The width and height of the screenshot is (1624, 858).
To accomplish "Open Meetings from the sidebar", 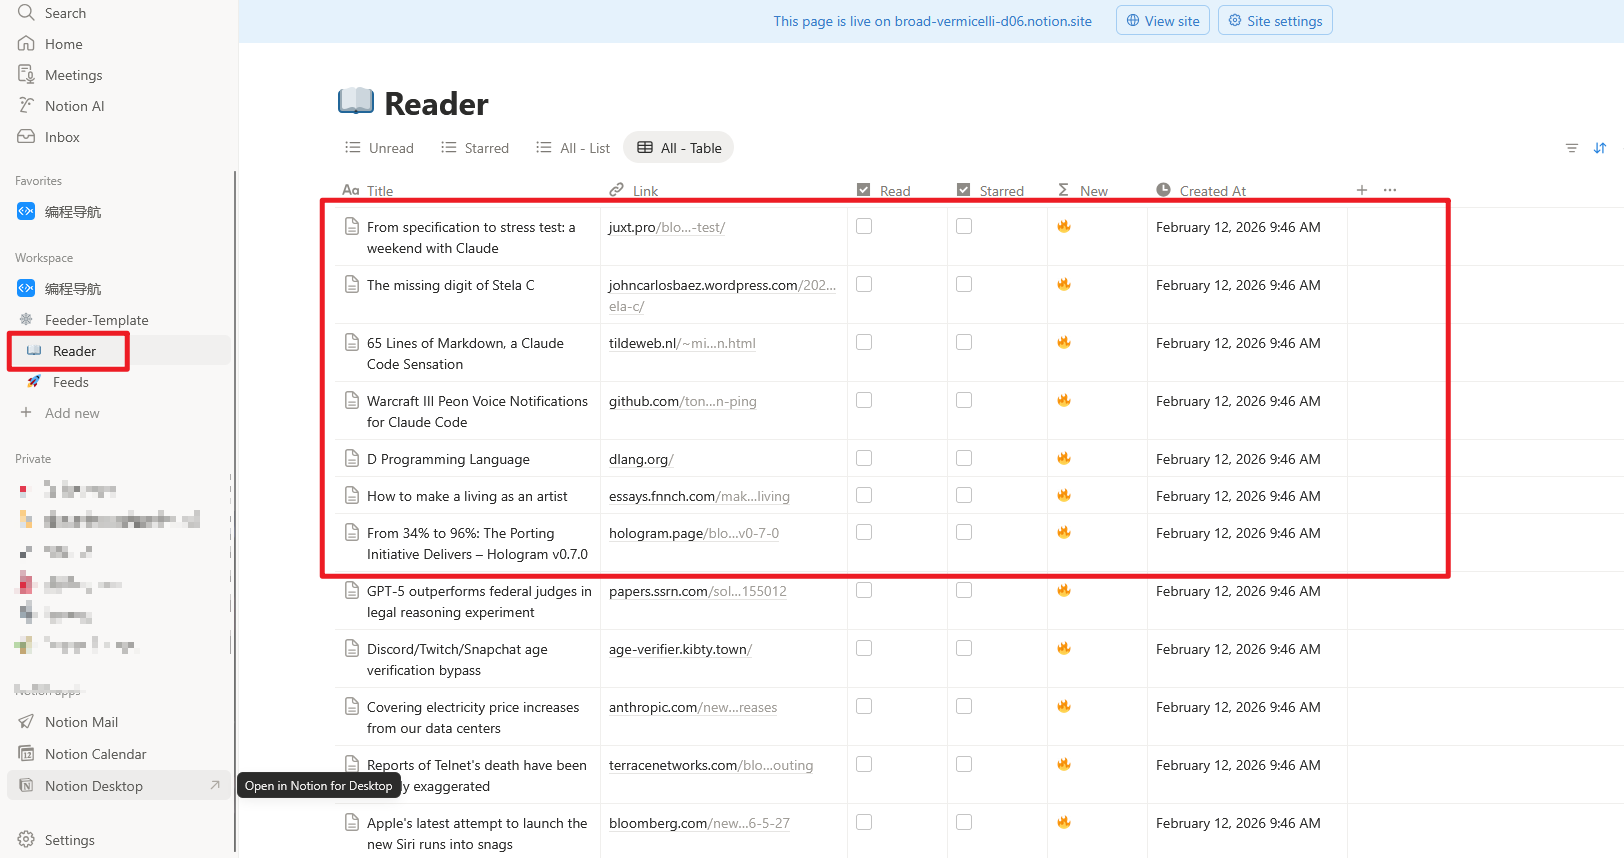I will pos(73,75).
